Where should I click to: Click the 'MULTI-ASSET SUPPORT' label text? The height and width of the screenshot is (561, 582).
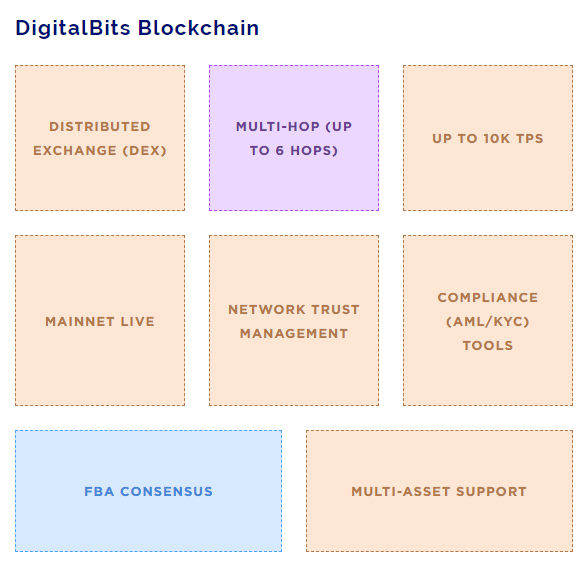point(439,492)
